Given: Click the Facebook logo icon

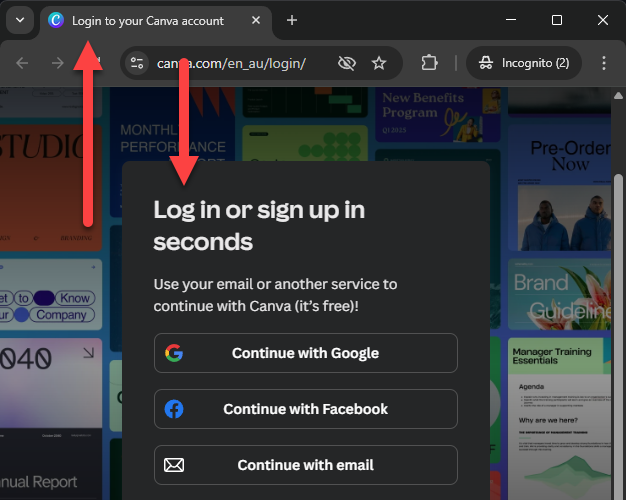Looking at the screenshot, I should coord(174,409).
